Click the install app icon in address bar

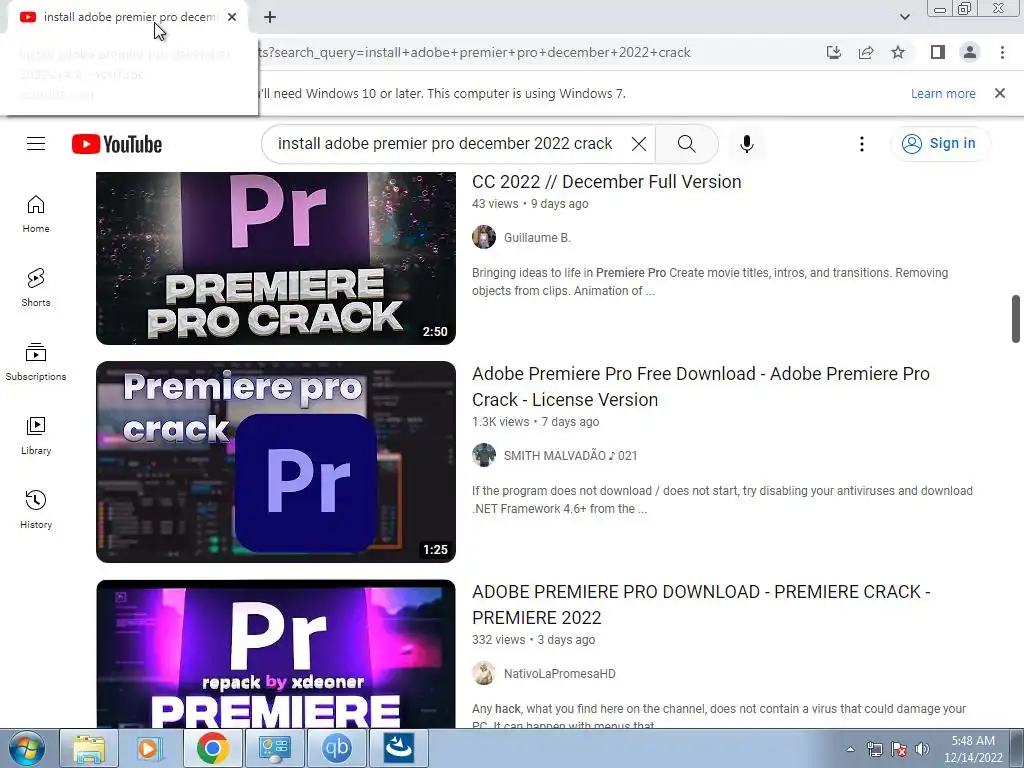(834, 52)
